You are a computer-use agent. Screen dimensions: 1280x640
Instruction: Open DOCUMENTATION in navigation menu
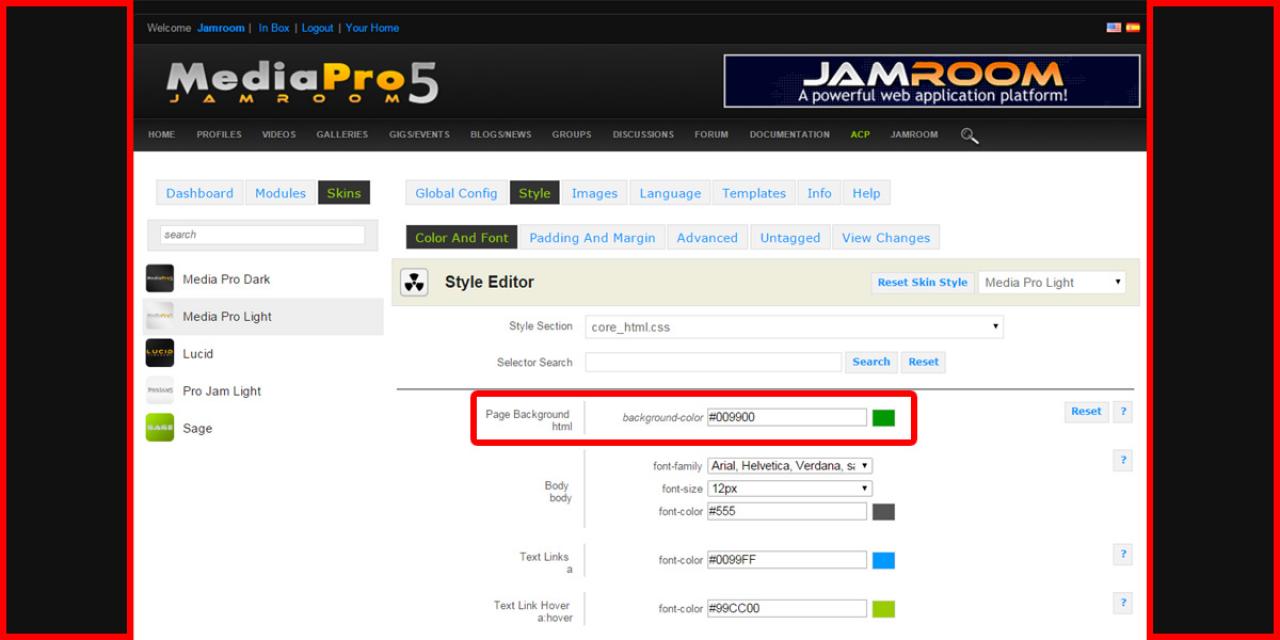click(789, 135)
